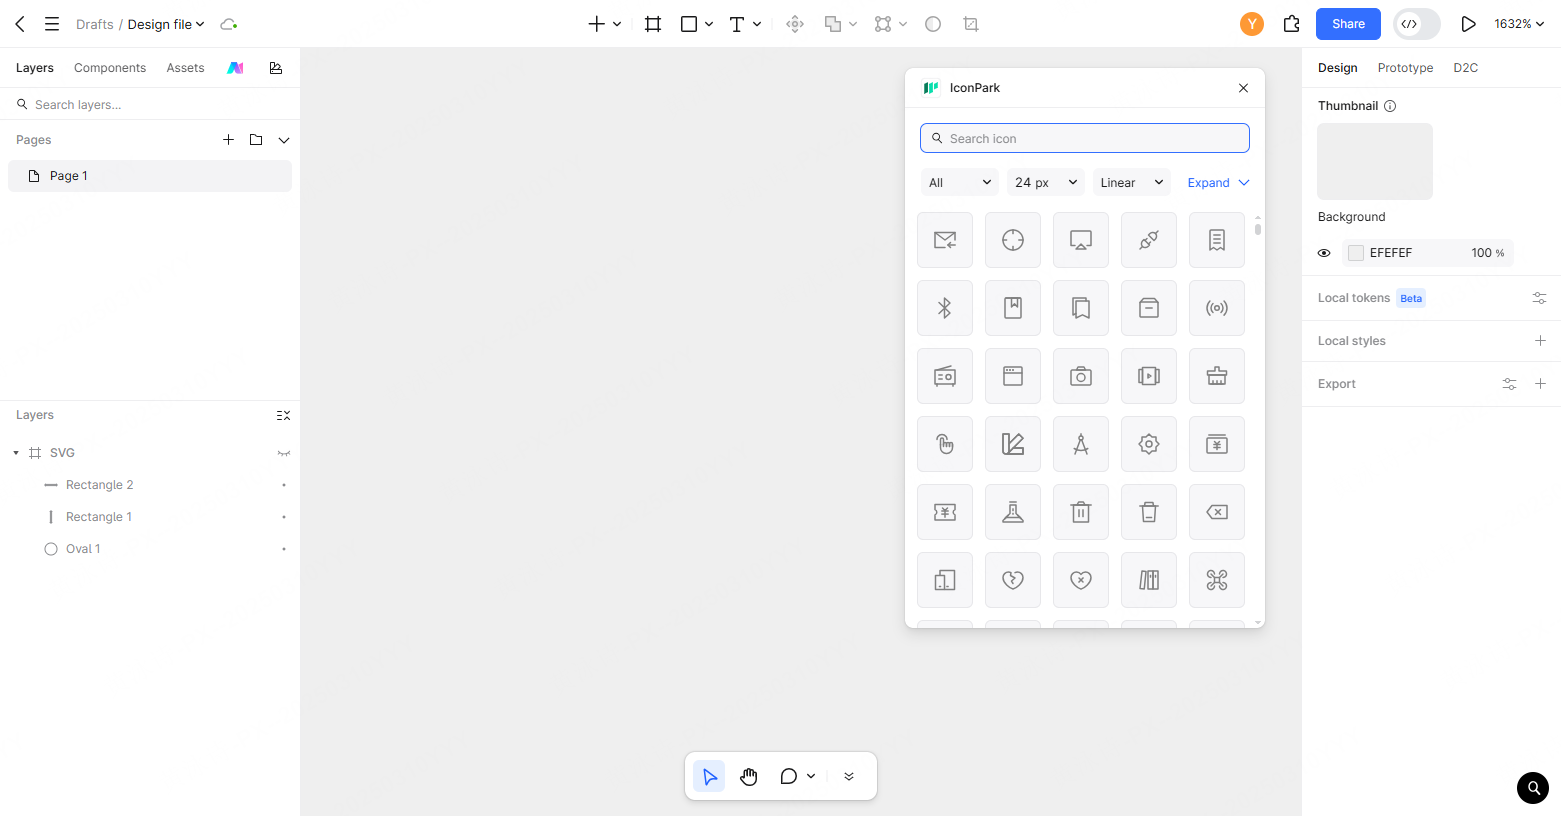Viewport: 1561px width, 816px height.
Task: Toggle visibility dot for Rectangle 1
Action: [x=284, y=517]
